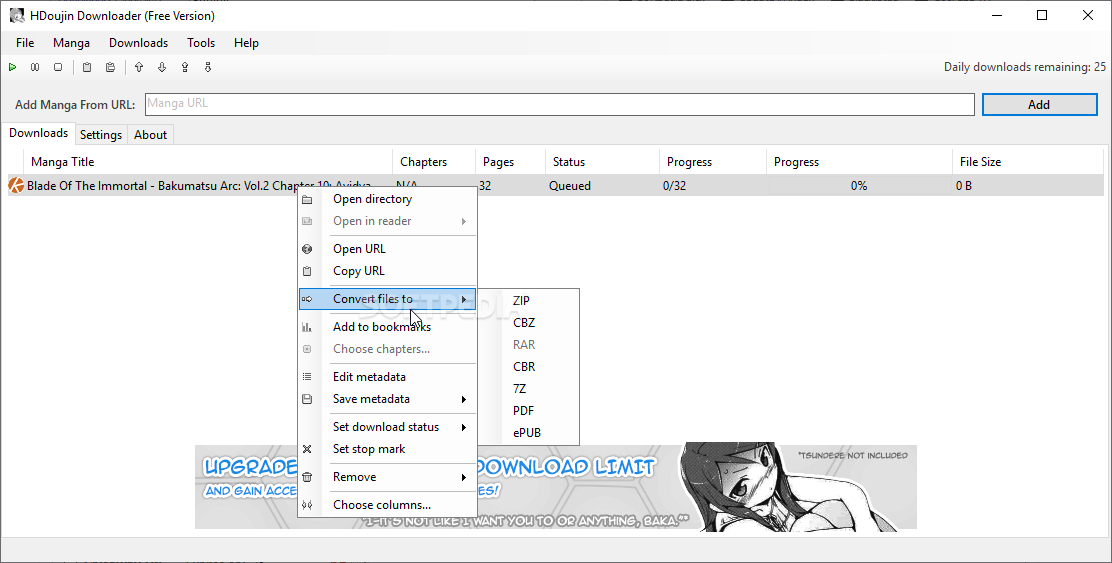Expand the Save metadata submenu arrow

pos(464,399)
